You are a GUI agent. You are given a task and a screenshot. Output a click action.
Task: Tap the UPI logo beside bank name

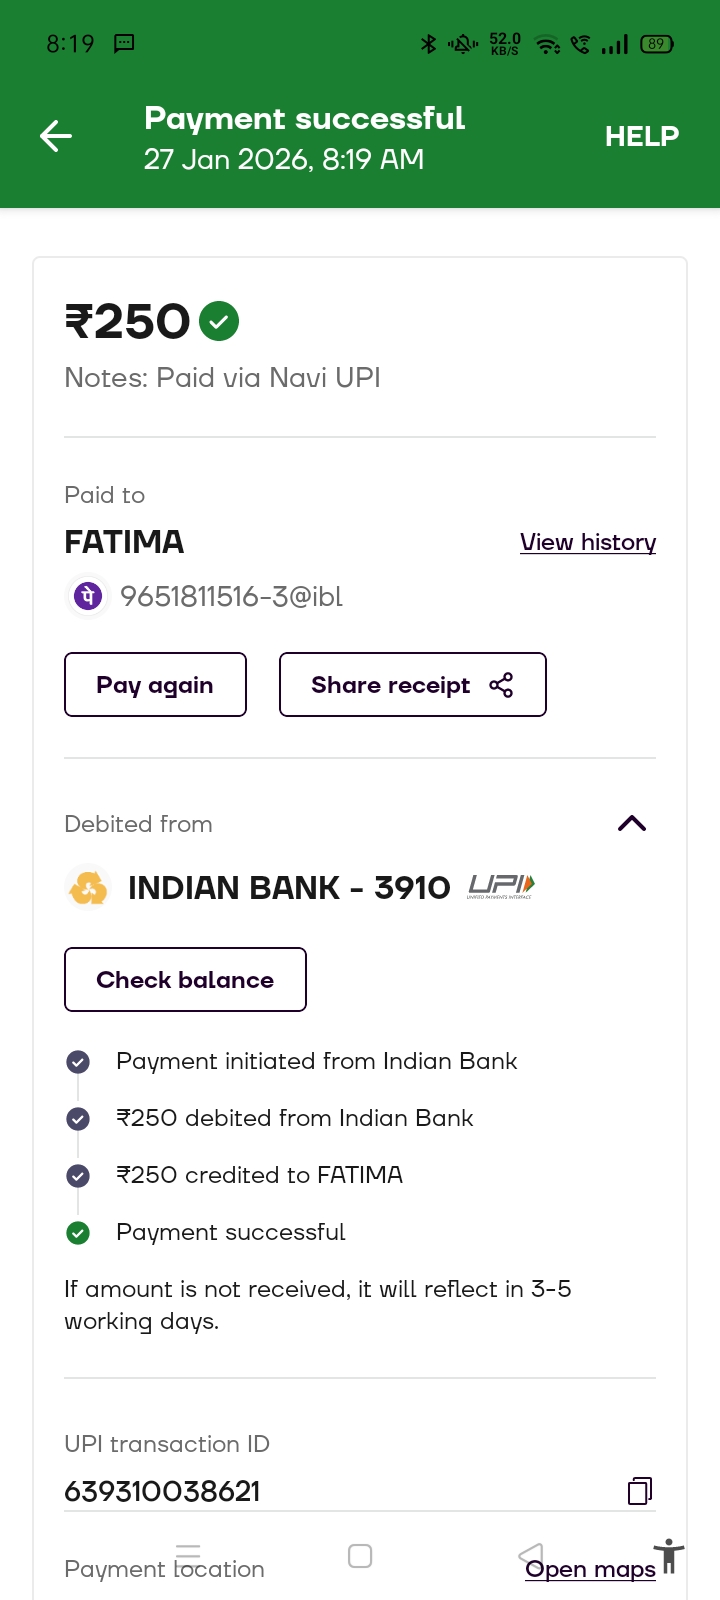(x=501, y=887)
